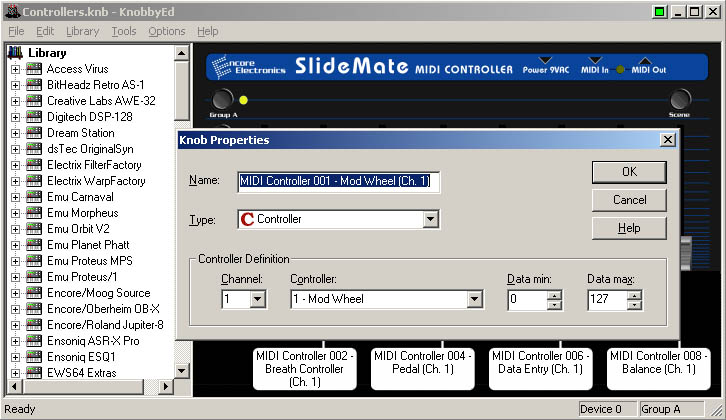The width and height of the screenshot is (726, 420).
Task: Open the Help menu in menu bar
Action: click(x=207, y=31)
